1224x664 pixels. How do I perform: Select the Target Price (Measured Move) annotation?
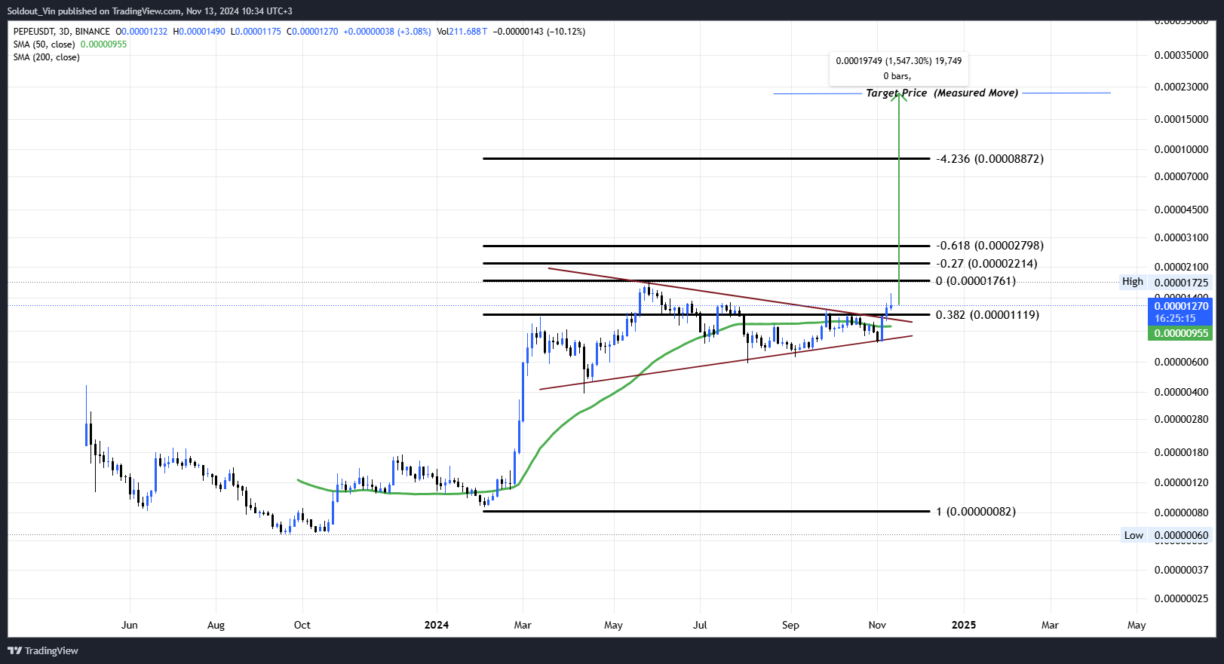941,92
